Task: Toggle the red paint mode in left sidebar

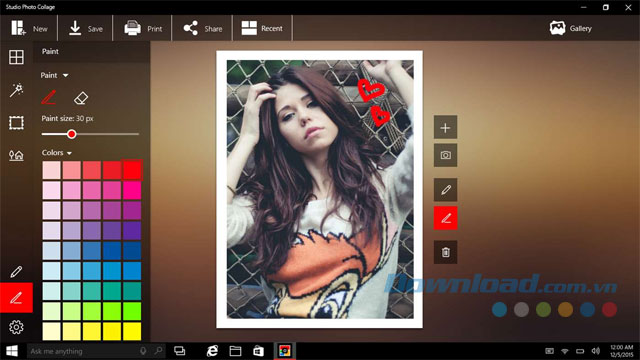Action: [x=16, y=298]
